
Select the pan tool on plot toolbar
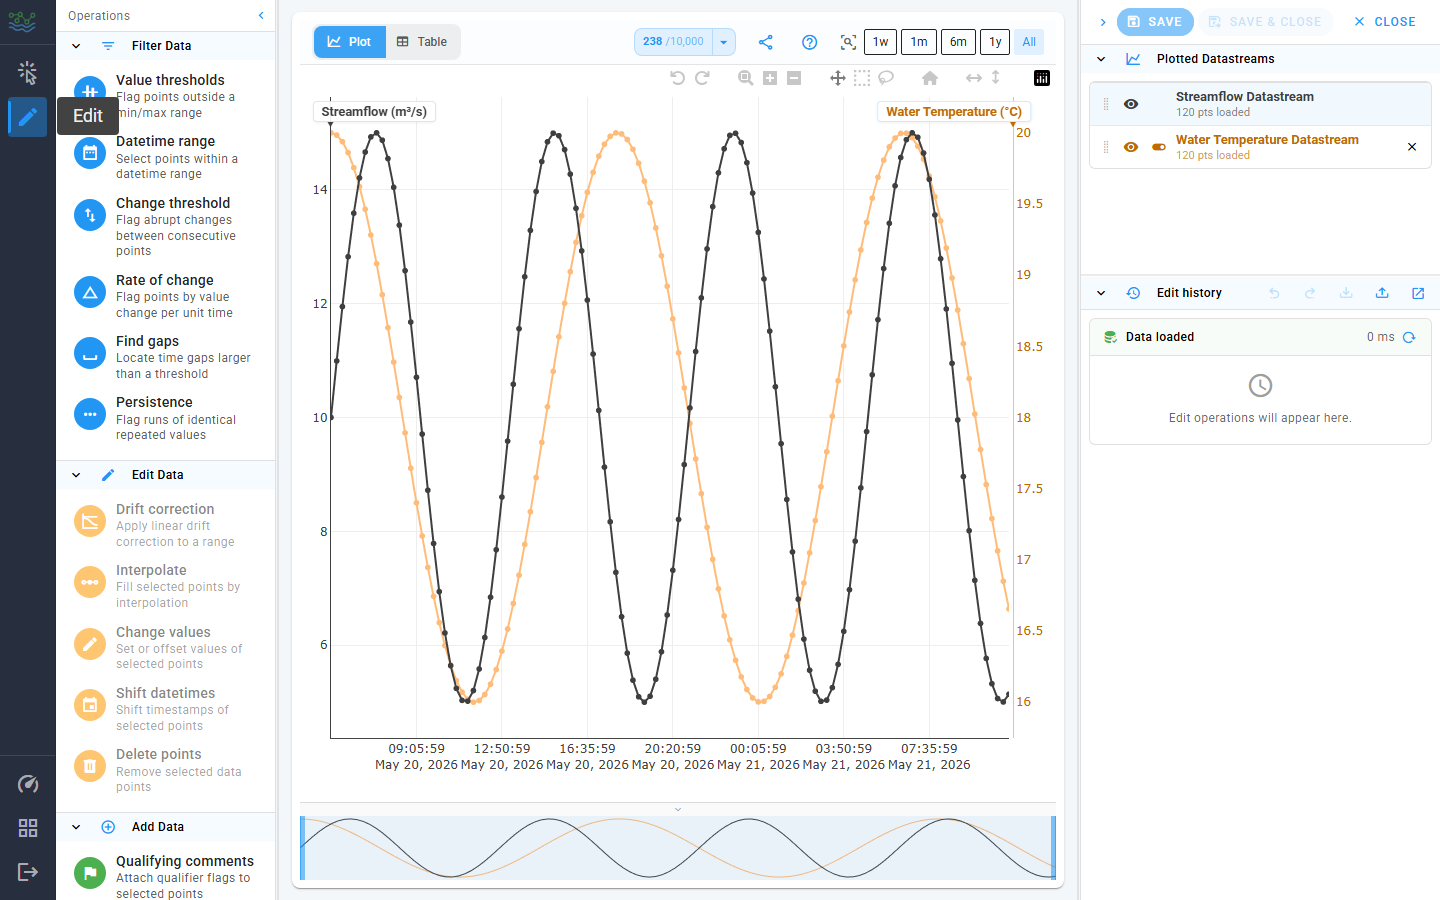838,78
